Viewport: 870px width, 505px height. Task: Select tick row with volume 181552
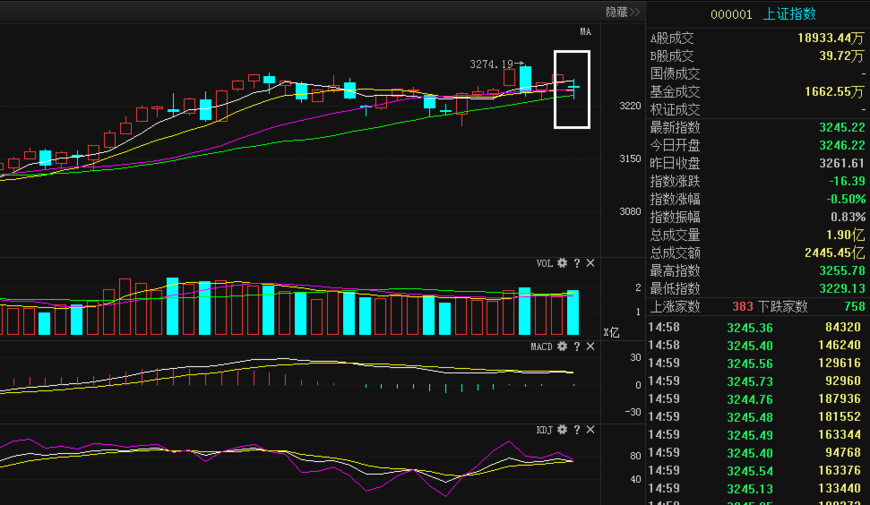pyautogui.click(x=757, y=417)
